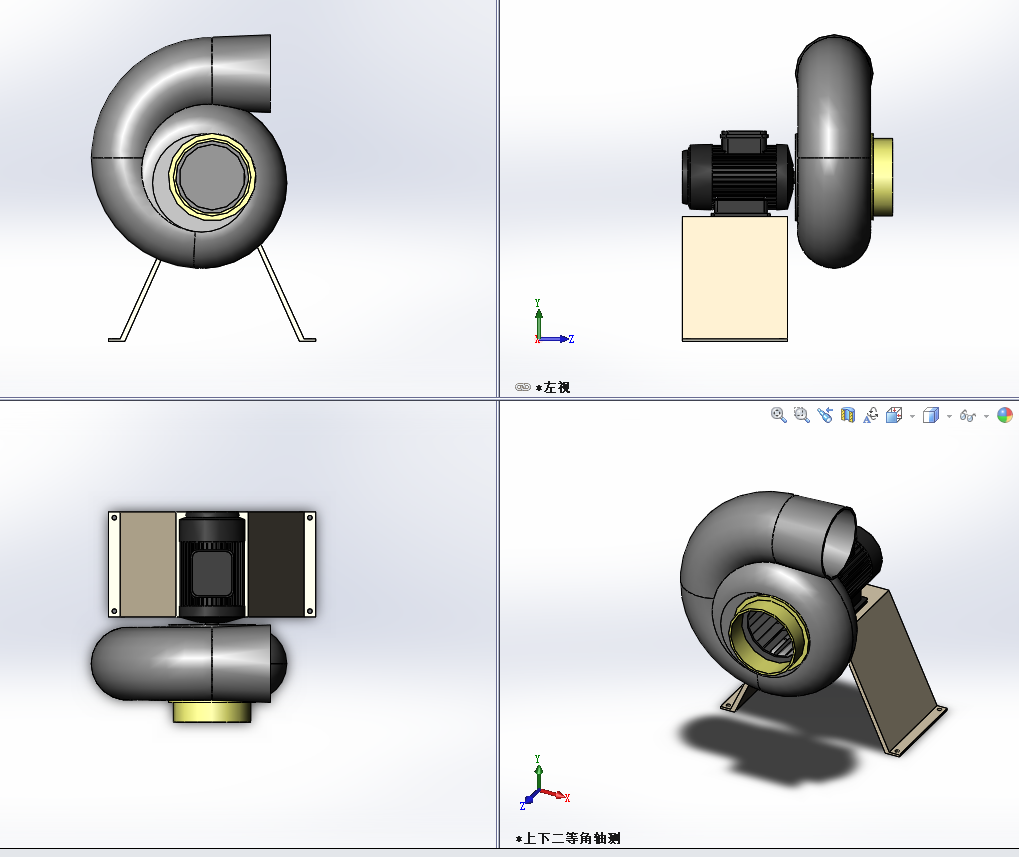1019x857 pixels.
Task: Click the Dynamic Annotation Views icon
Action: (x=871, y=415)
